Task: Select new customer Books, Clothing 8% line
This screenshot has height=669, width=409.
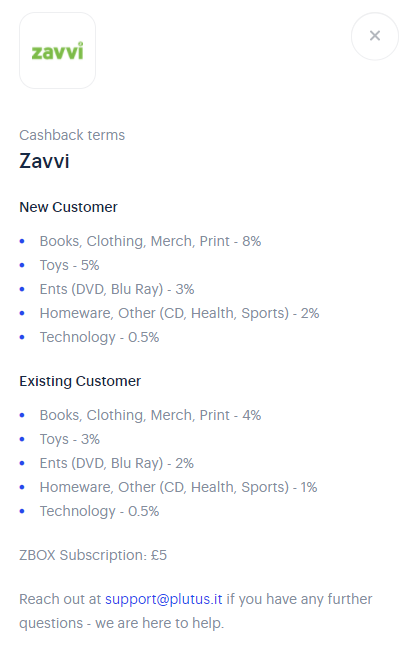Action: (x=150, y=241)
